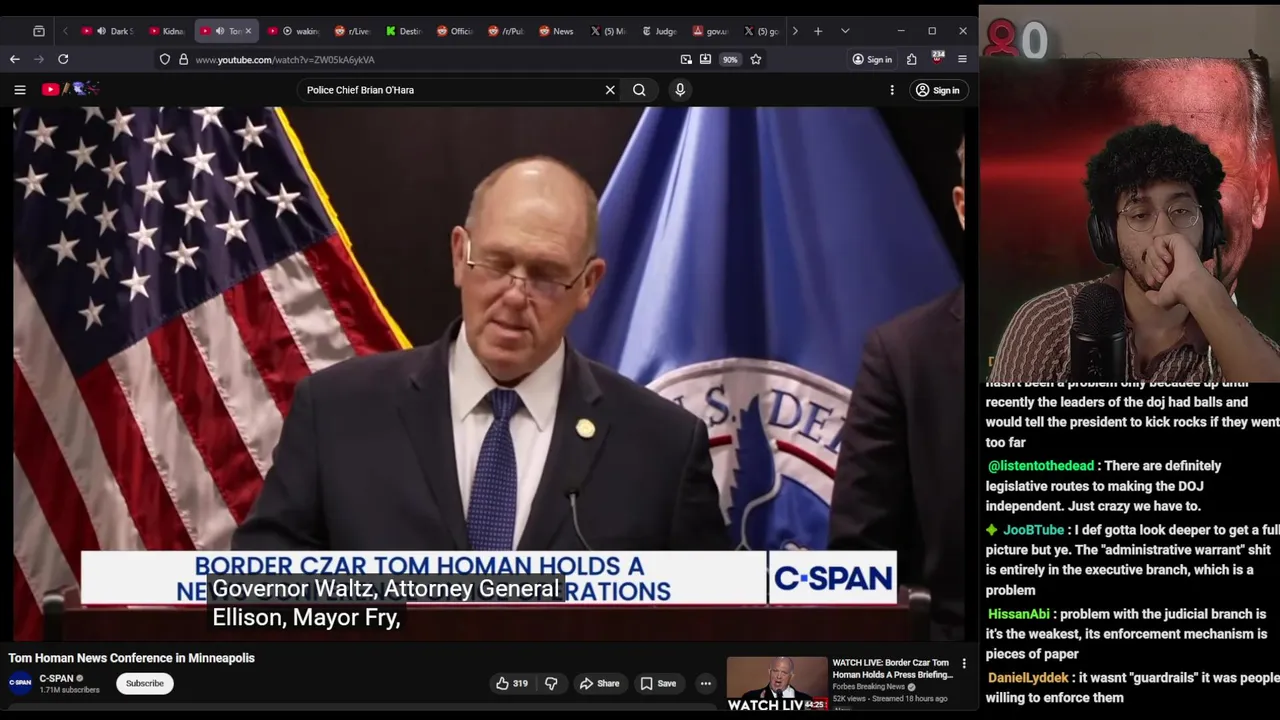Screen dimensions: 1280x720
Task: Run search with magnifier icon
Action: [x=639, y=90]
